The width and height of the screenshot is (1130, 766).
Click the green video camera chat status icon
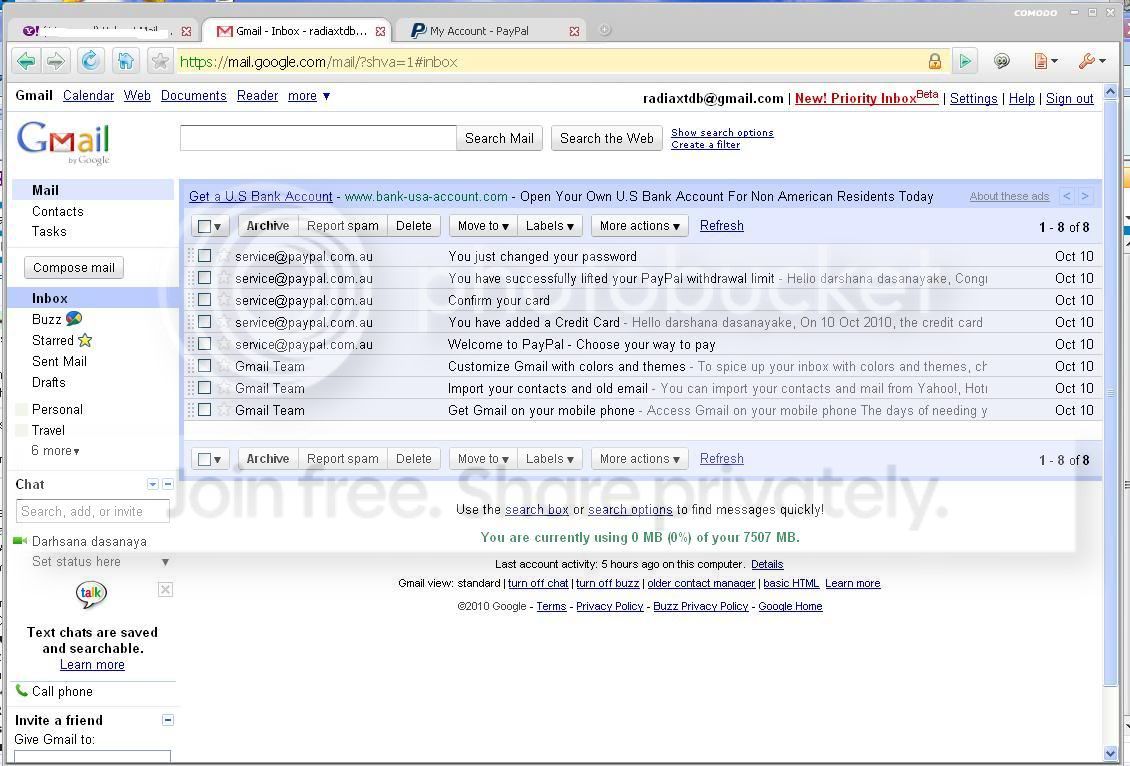click(x=20, y=540)
